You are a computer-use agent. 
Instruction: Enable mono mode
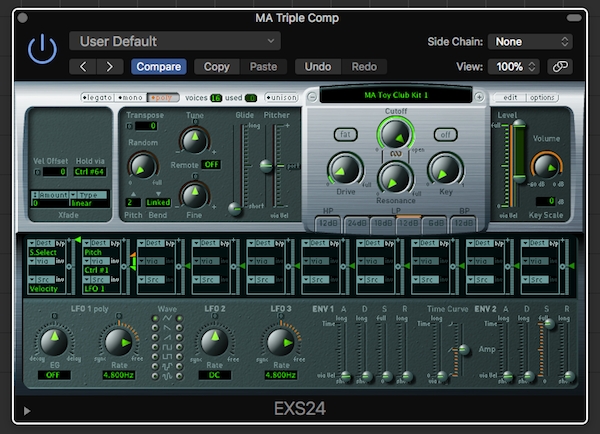click(130, 98)
